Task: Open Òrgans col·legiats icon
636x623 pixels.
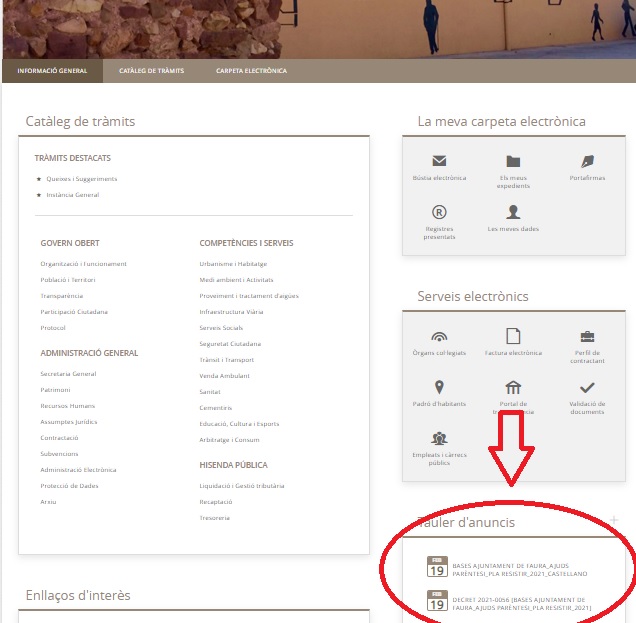Action: point(439,337)
